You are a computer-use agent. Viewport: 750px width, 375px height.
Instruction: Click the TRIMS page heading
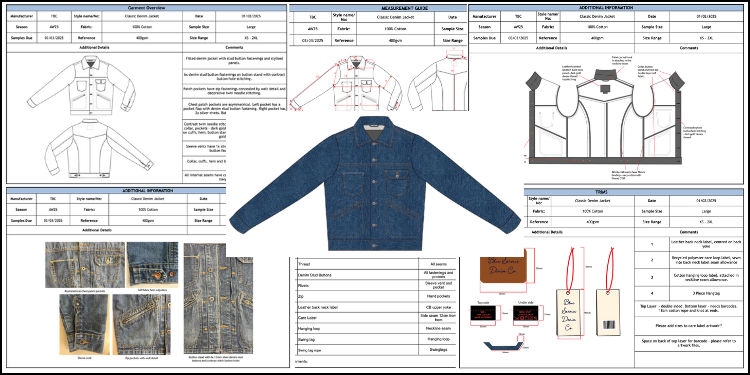coord(601,191)
